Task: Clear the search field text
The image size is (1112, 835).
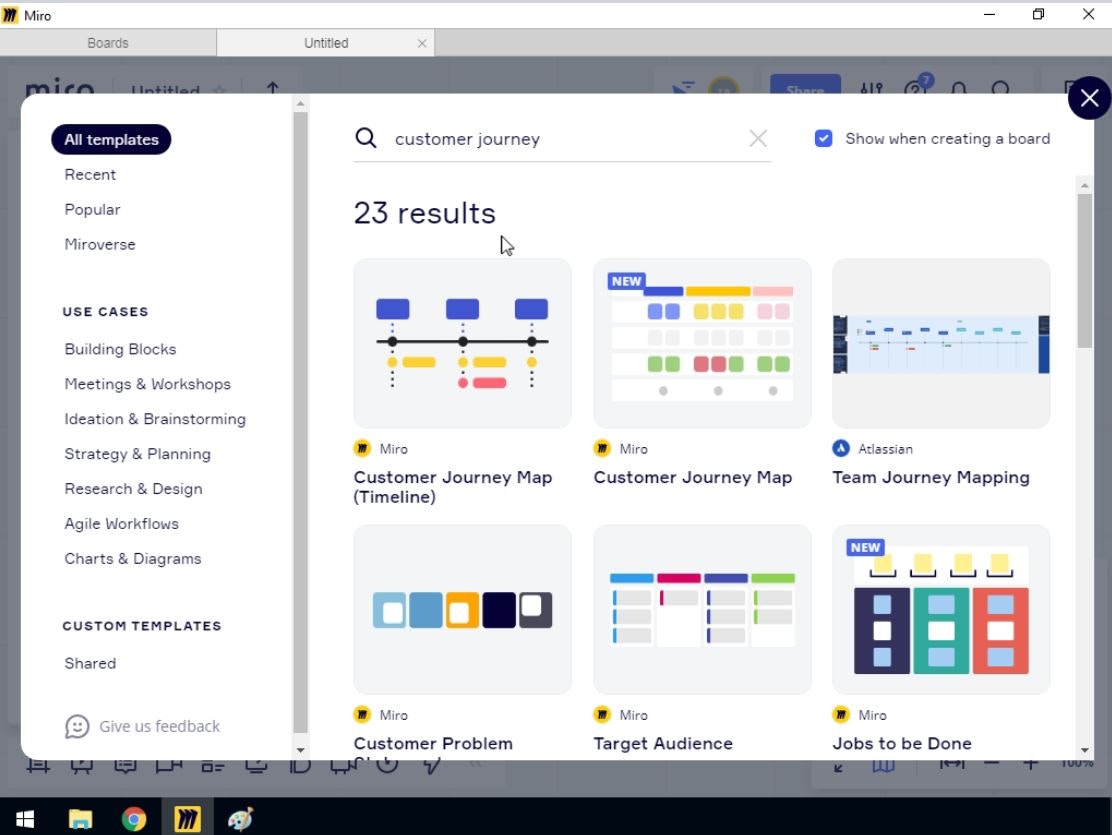Action: pos(758,138)
